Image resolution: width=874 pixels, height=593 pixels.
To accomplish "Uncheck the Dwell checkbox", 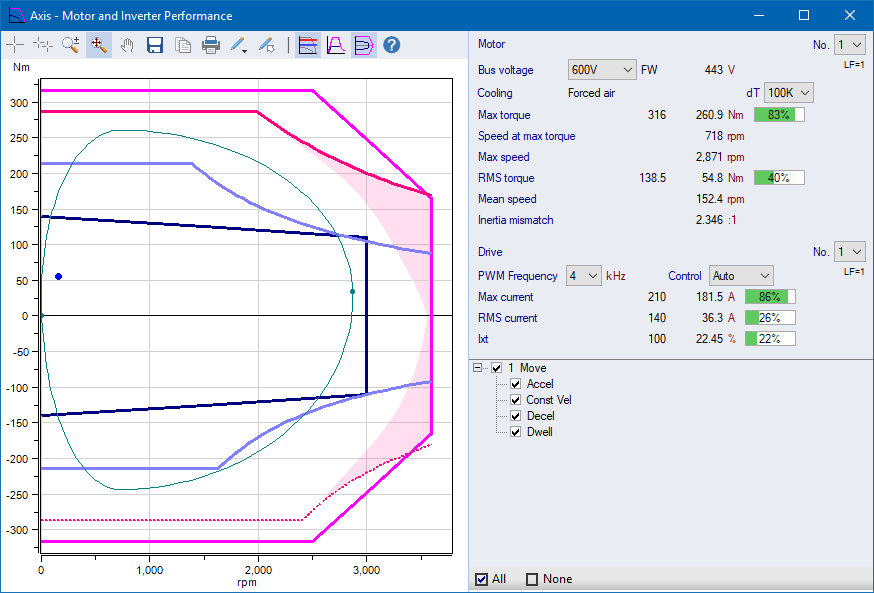I will [x=516, y=432].
